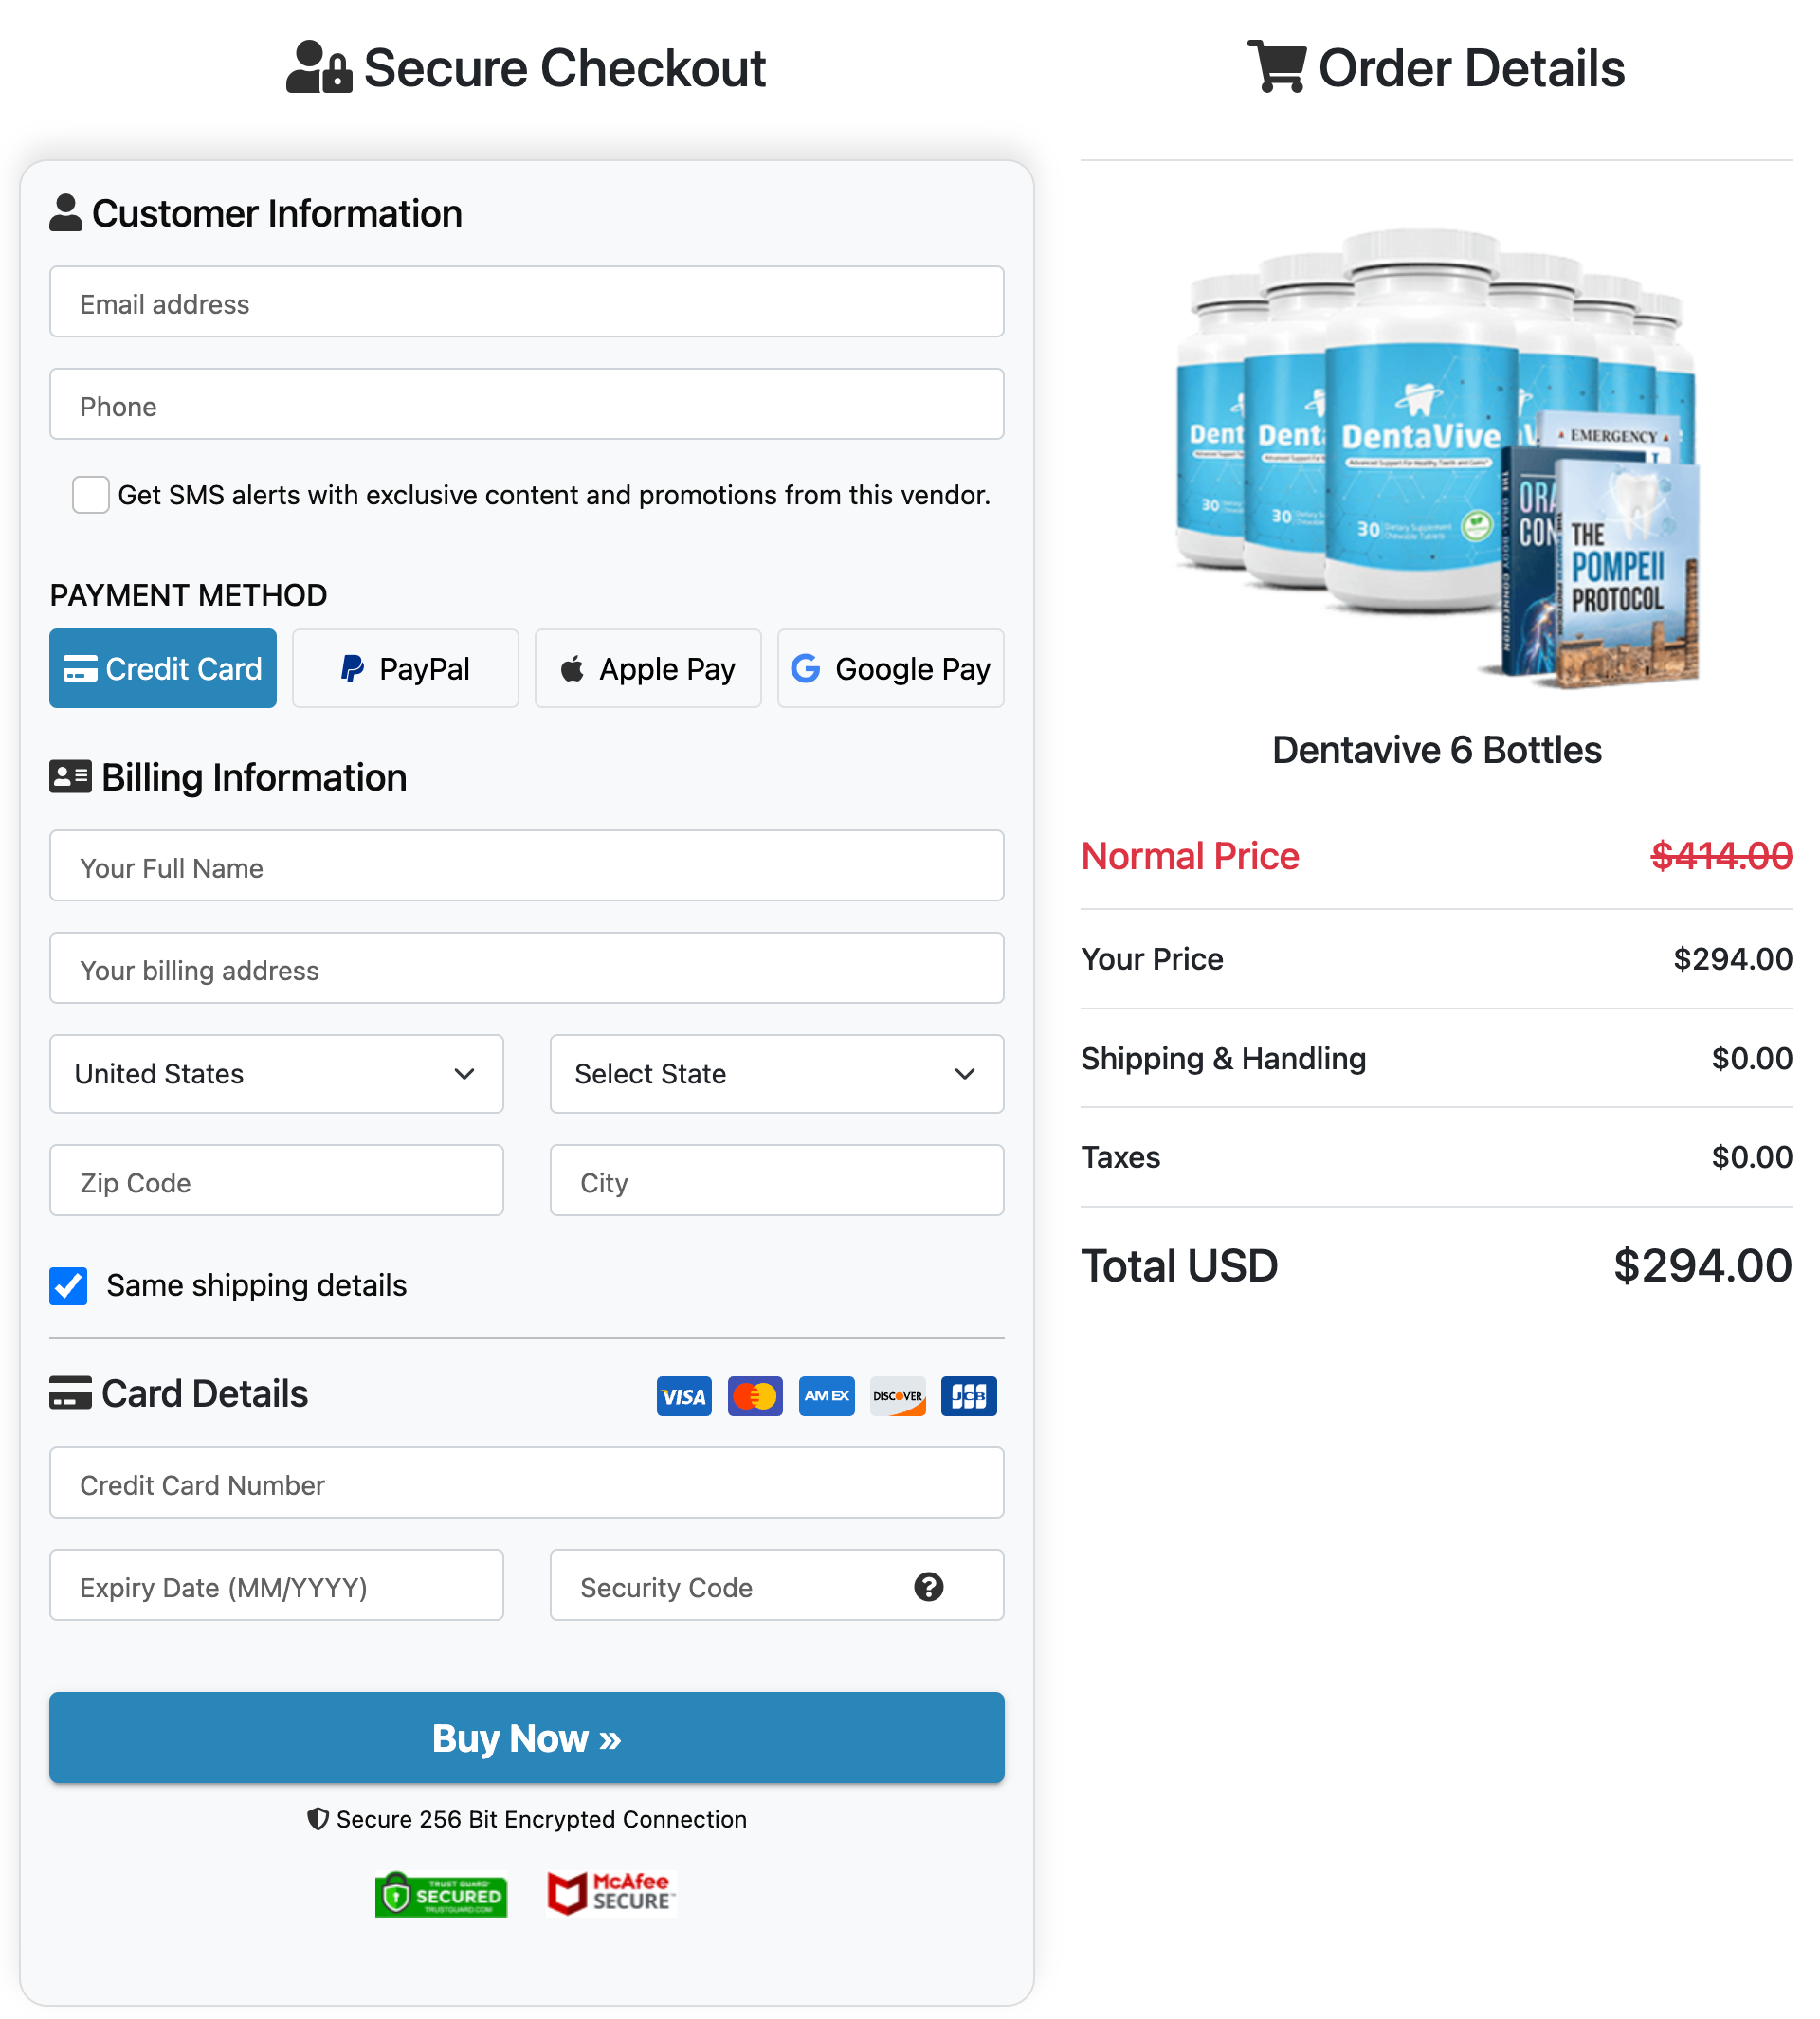Choose PayPal payment method
The image size is (1820, 2019).
click(x=406, y=668)
